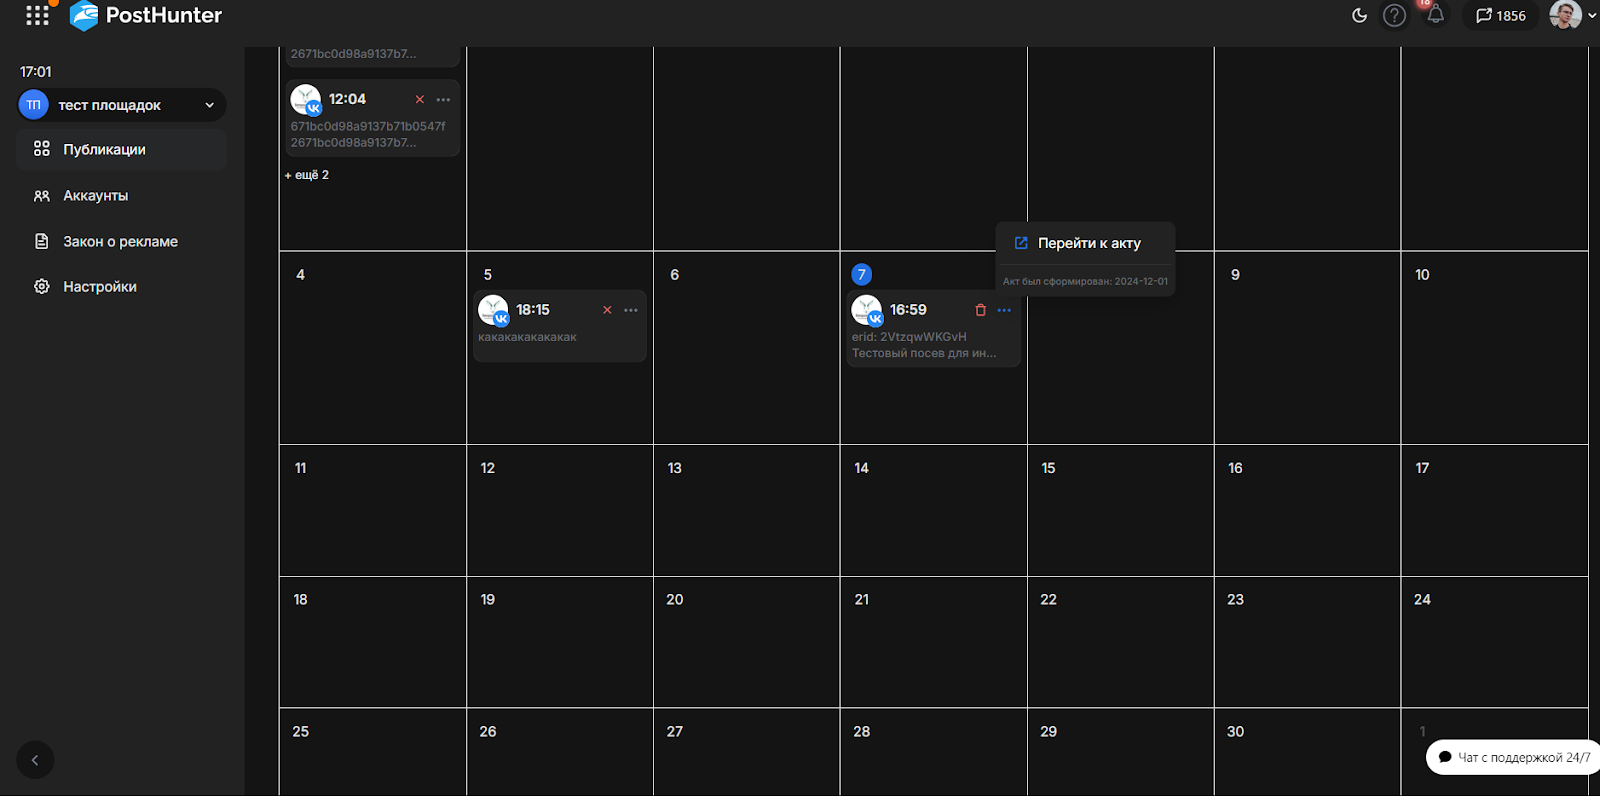1600x796 pixels.
Task: Open messages counter 1856
Action: [1500, 15]
